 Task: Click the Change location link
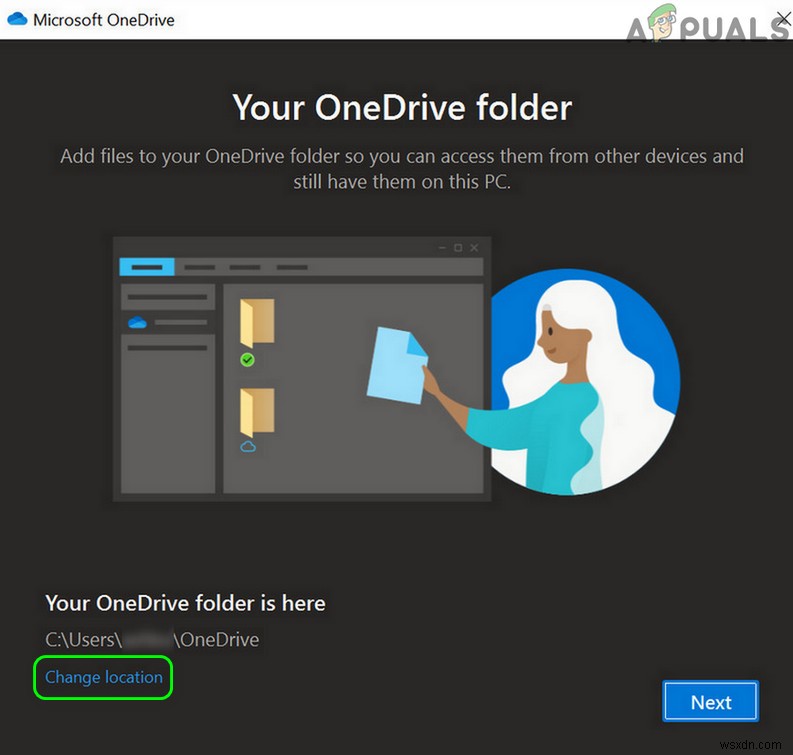coord(104,677)
